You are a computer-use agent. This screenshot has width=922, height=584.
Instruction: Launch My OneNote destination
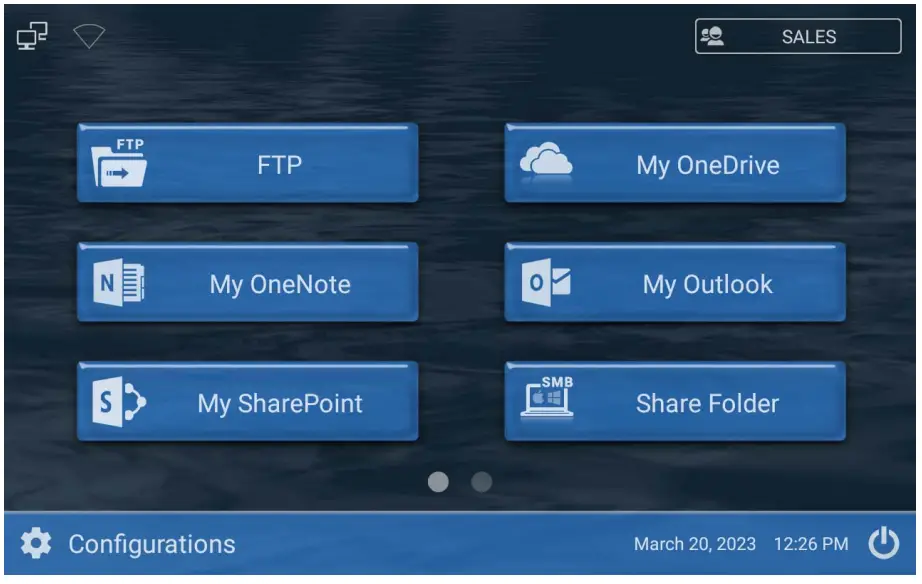click(x=248, y=283)
